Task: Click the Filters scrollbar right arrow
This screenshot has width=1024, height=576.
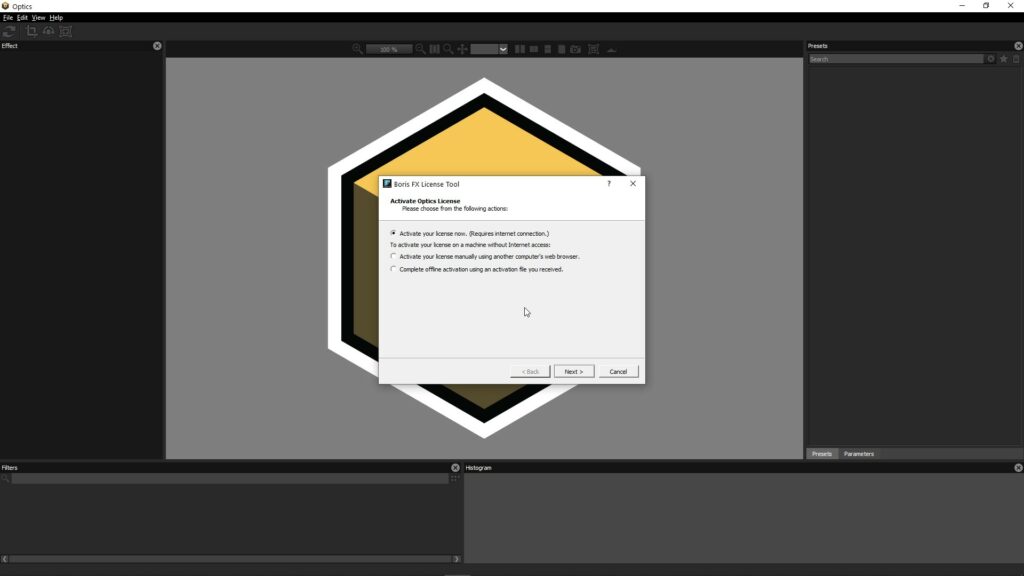Action: [x=456, y=559]
